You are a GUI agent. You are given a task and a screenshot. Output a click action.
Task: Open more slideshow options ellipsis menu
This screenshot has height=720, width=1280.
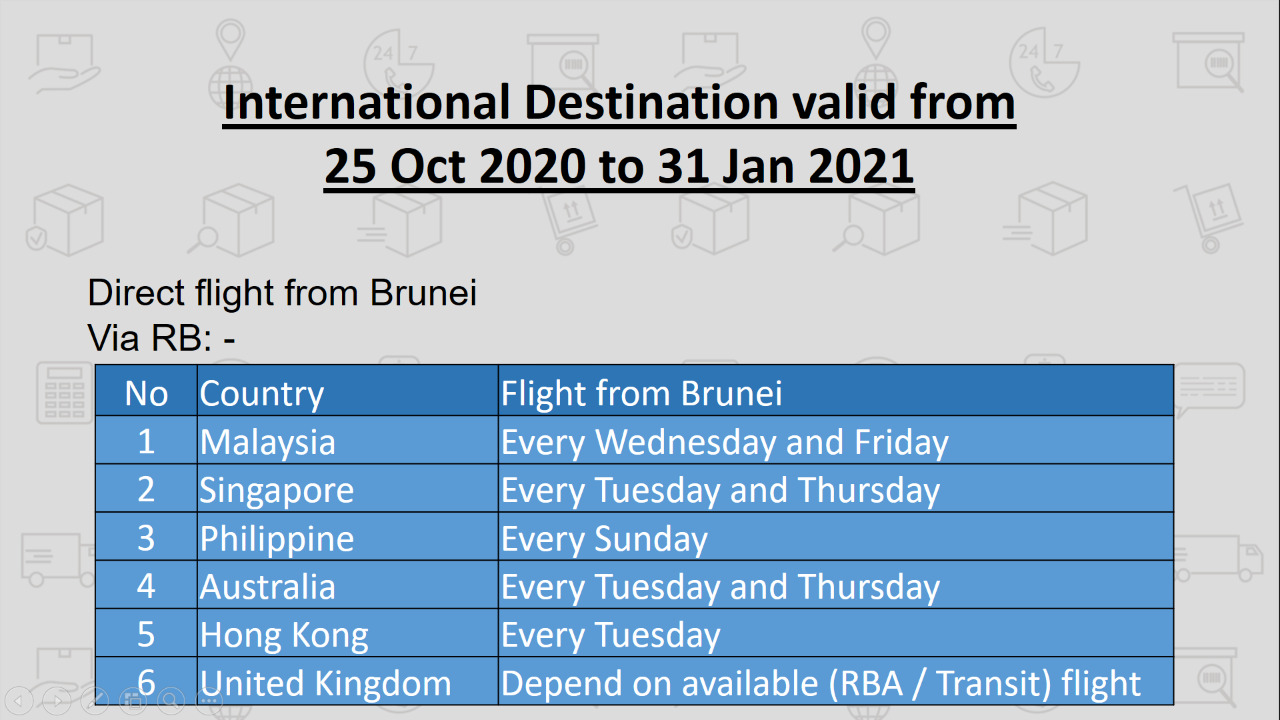pyautogui.click(x=209, y=701)
